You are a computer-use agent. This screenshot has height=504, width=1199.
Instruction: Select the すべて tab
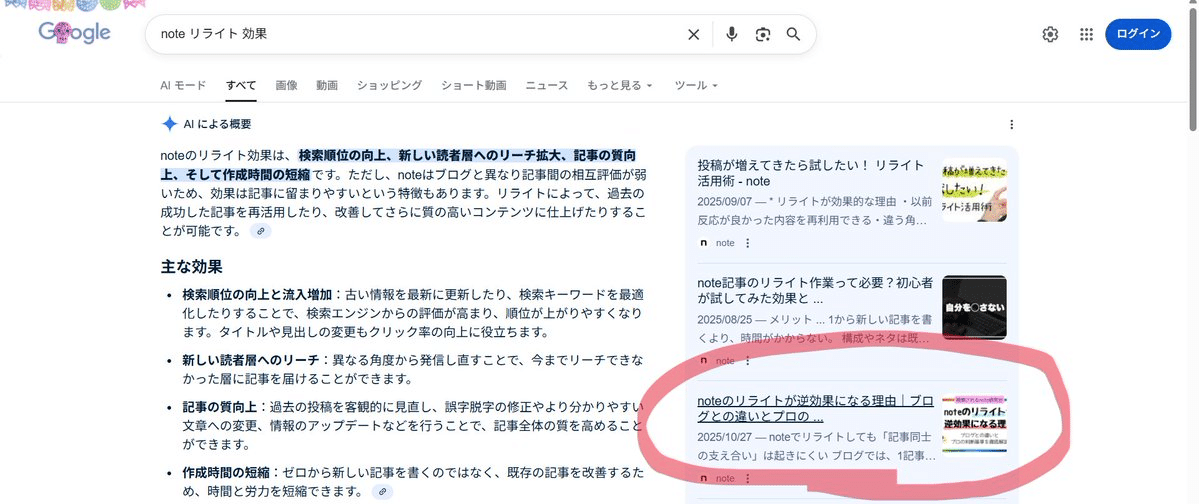pos(241,86)
